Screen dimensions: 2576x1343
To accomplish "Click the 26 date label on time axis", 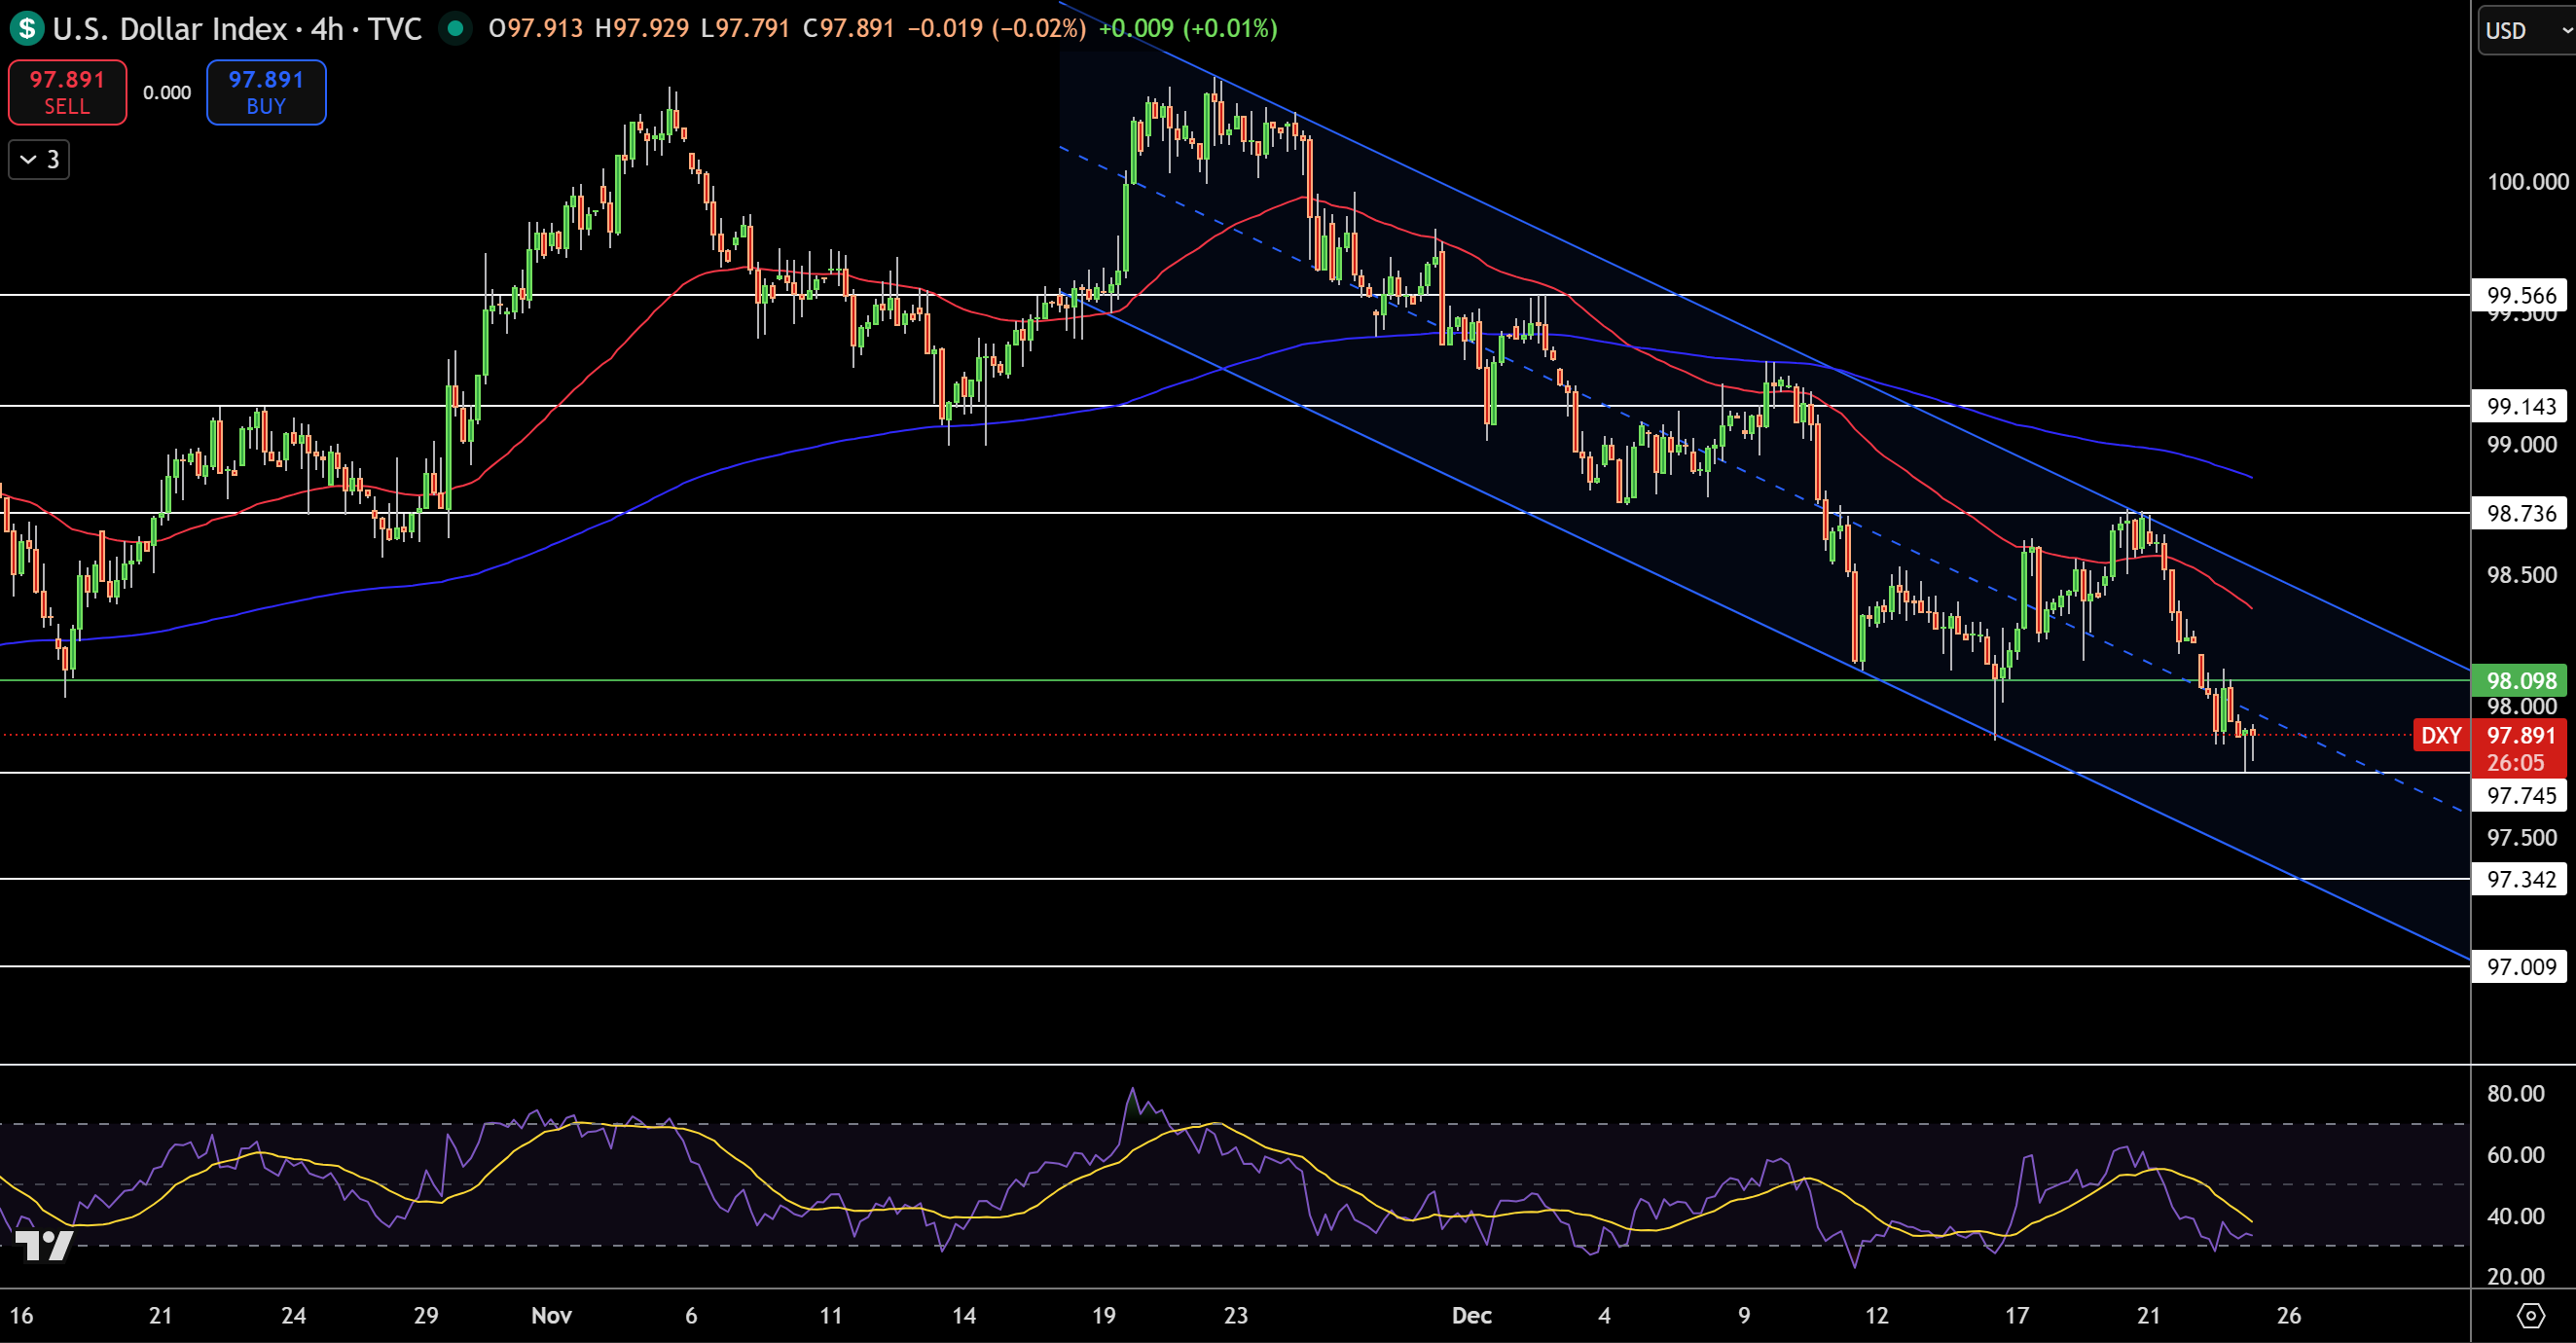I will (x=2289, y=1315).
